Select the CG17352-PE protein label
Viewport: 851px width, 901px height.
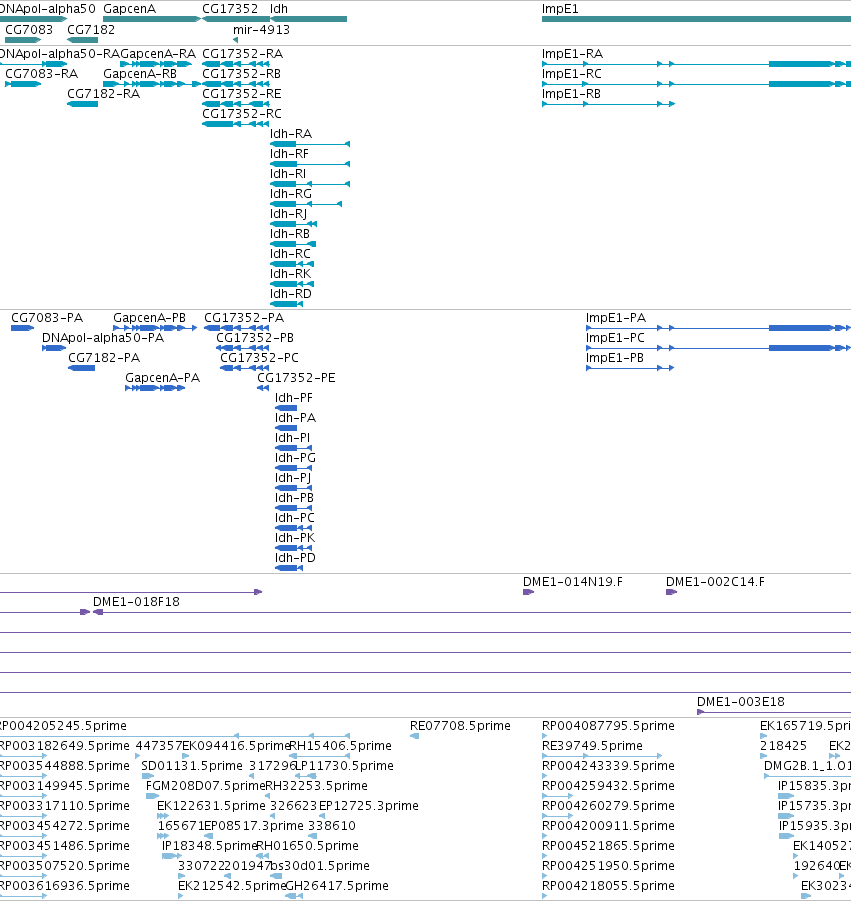click(296, 378)
